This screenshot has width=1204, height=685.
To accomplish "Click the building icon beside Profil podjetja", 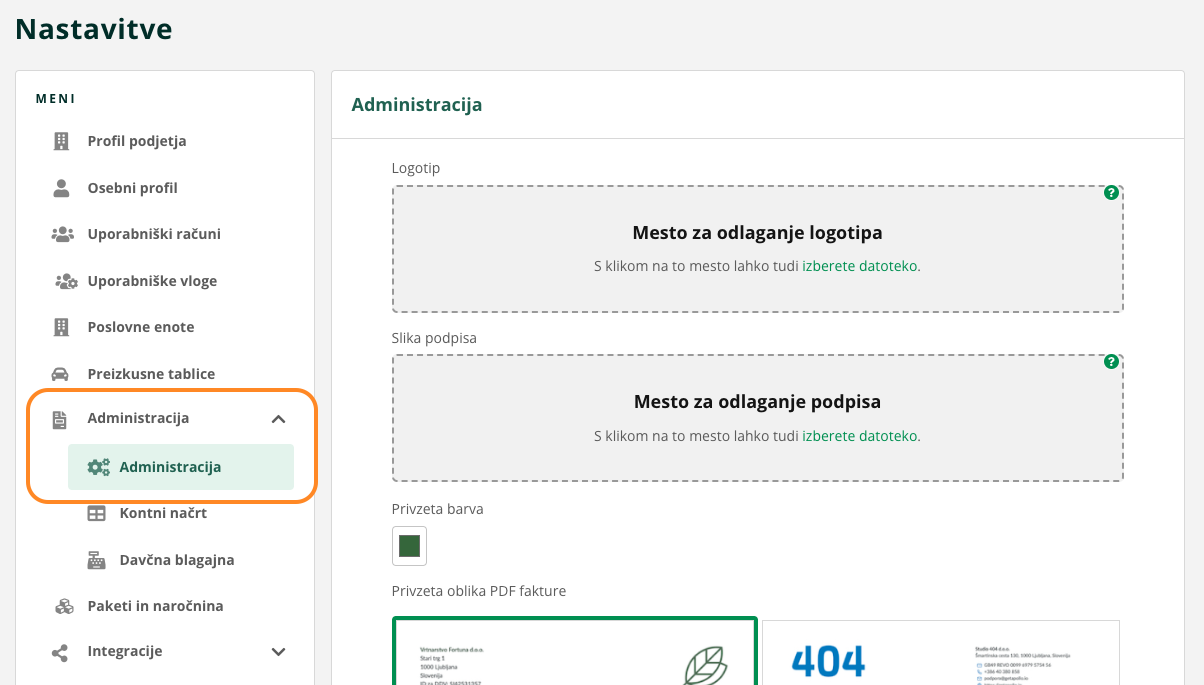I will (61, 141).
